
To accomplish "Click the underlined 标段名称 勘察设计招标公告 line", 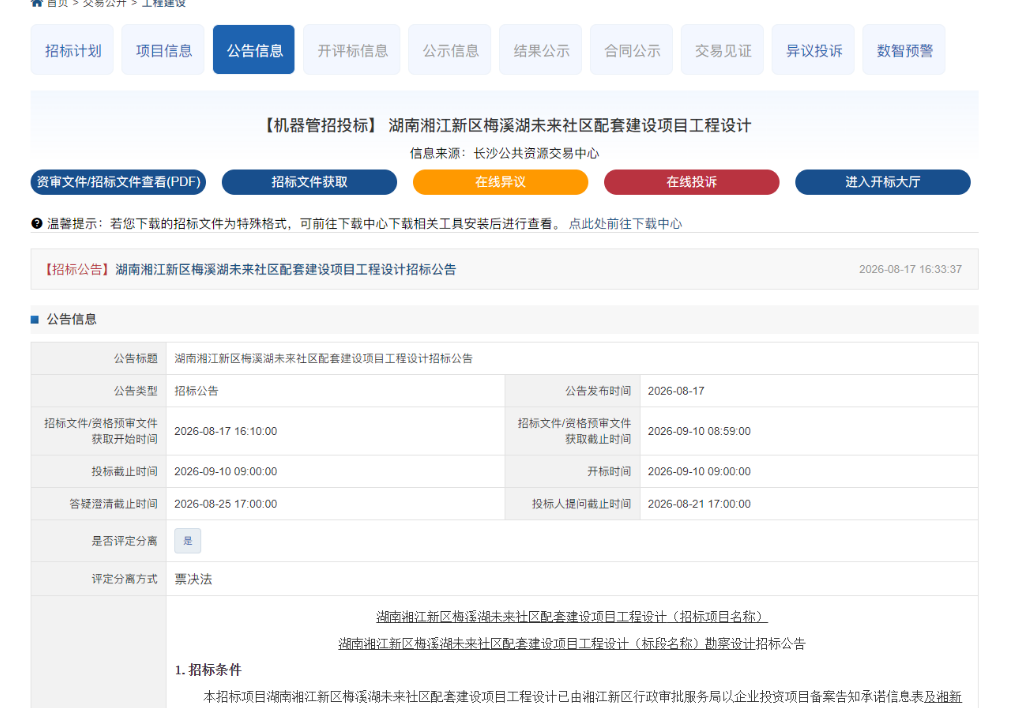I will pos(572,644).
